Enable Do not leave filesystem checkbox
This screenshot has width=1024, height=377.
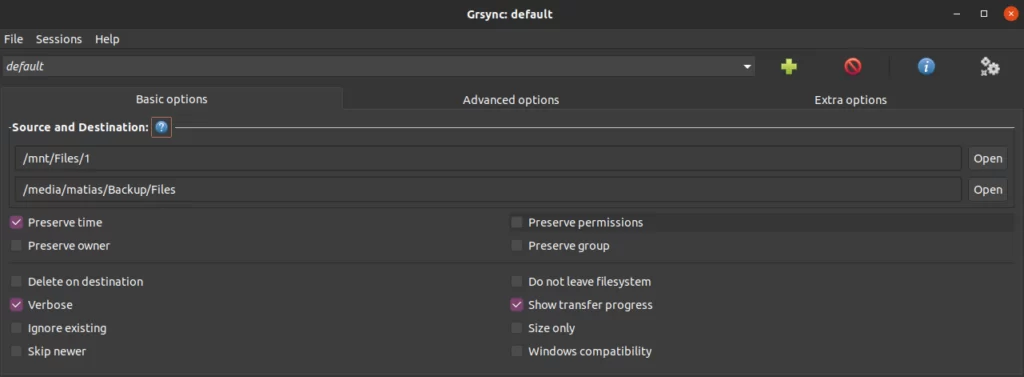pyautogui.click(x=517, y=282)
